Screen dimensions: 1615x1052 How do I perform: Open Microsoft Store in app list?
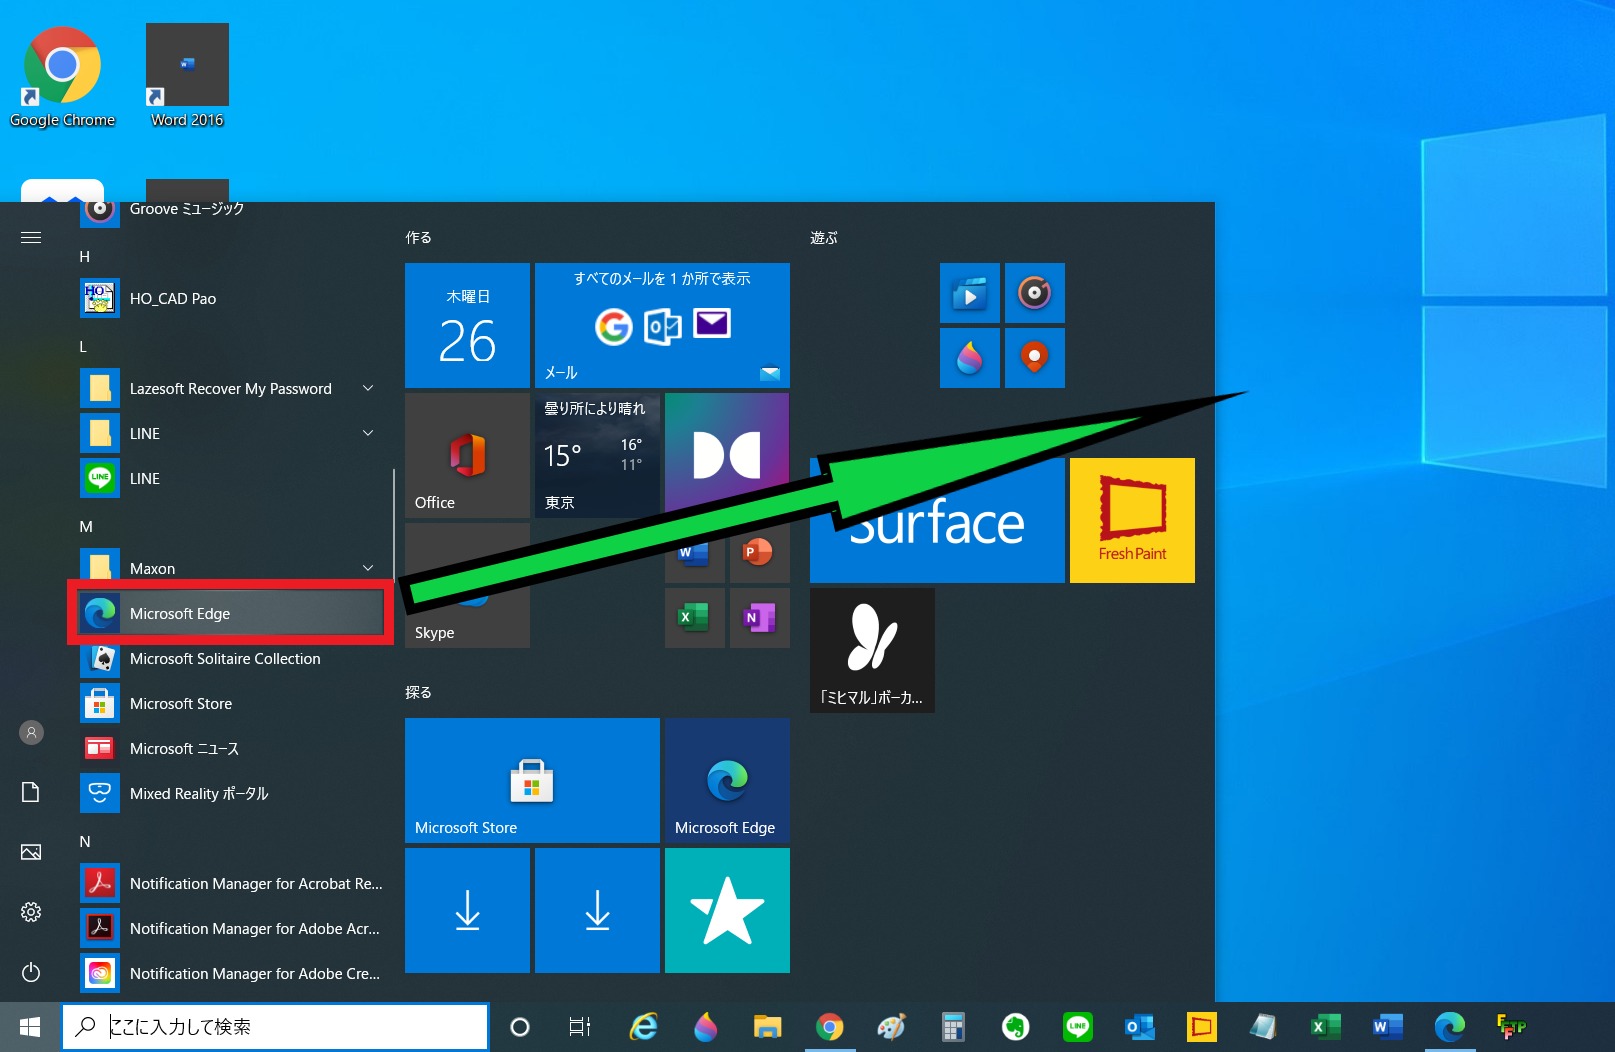(231, 703)
